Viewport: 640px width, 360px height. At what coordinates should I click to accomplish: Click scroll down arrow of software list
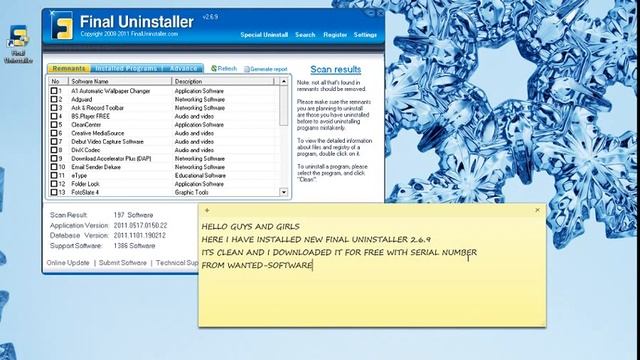(284, 192)
